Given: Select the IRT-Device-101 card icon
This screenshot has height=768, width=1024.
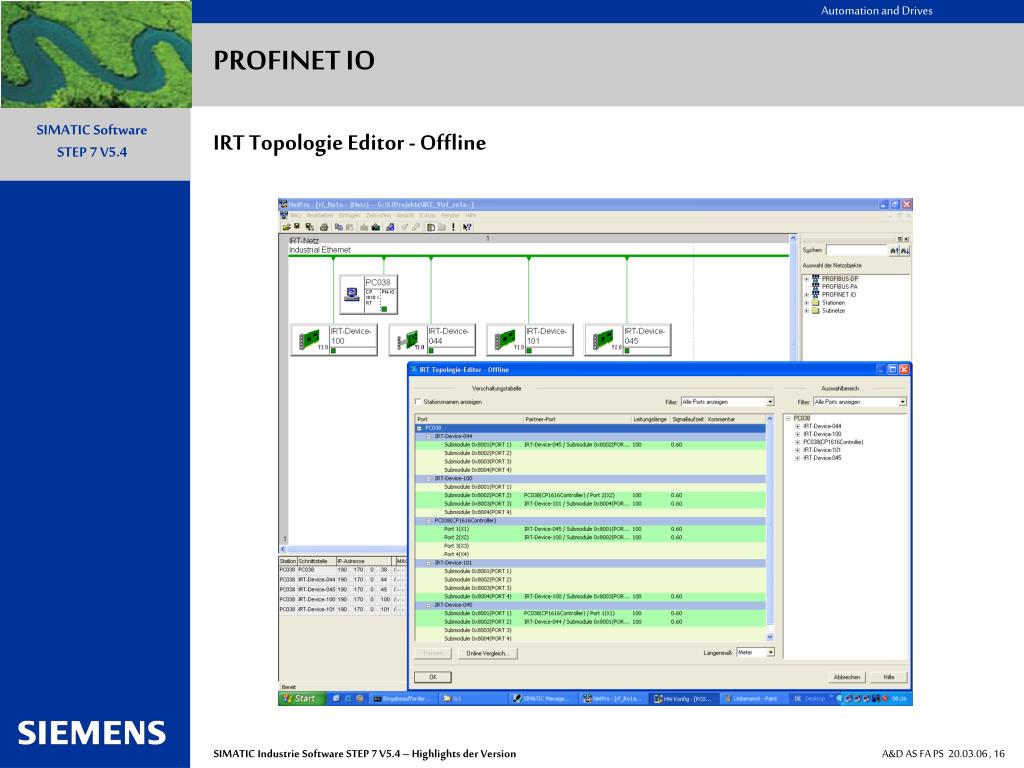Looking at the screenshot, I should (x=505, y=339).
